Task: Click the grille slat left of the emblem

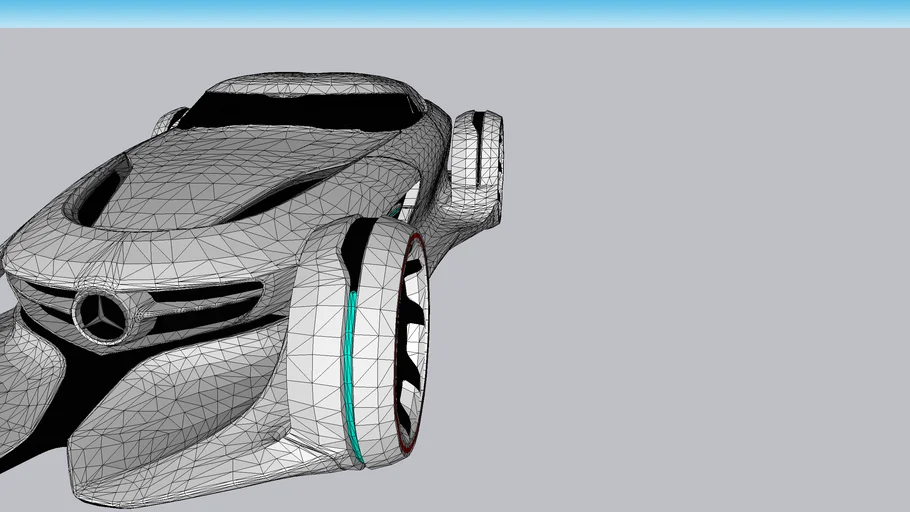Action: [x=45, y=297]
